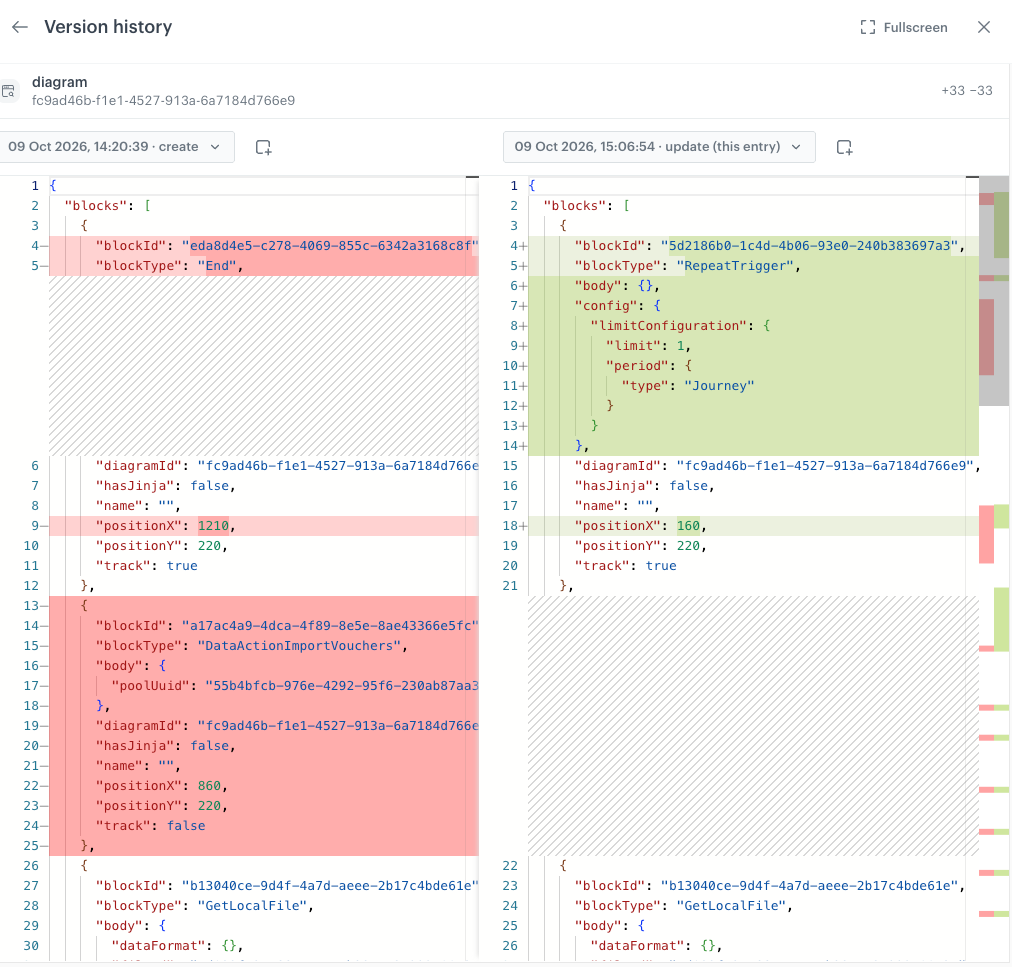Click left line "hasJinja": false at line 7
The height and width of the screenshot is (967, 1012).
(166, 486)
